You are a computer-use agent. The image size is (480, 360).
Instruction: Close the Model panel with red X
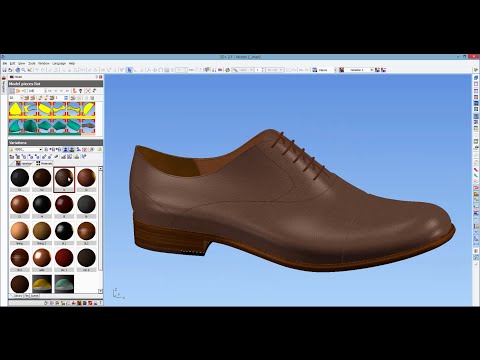pyautogui.click(x=101, y=77)
